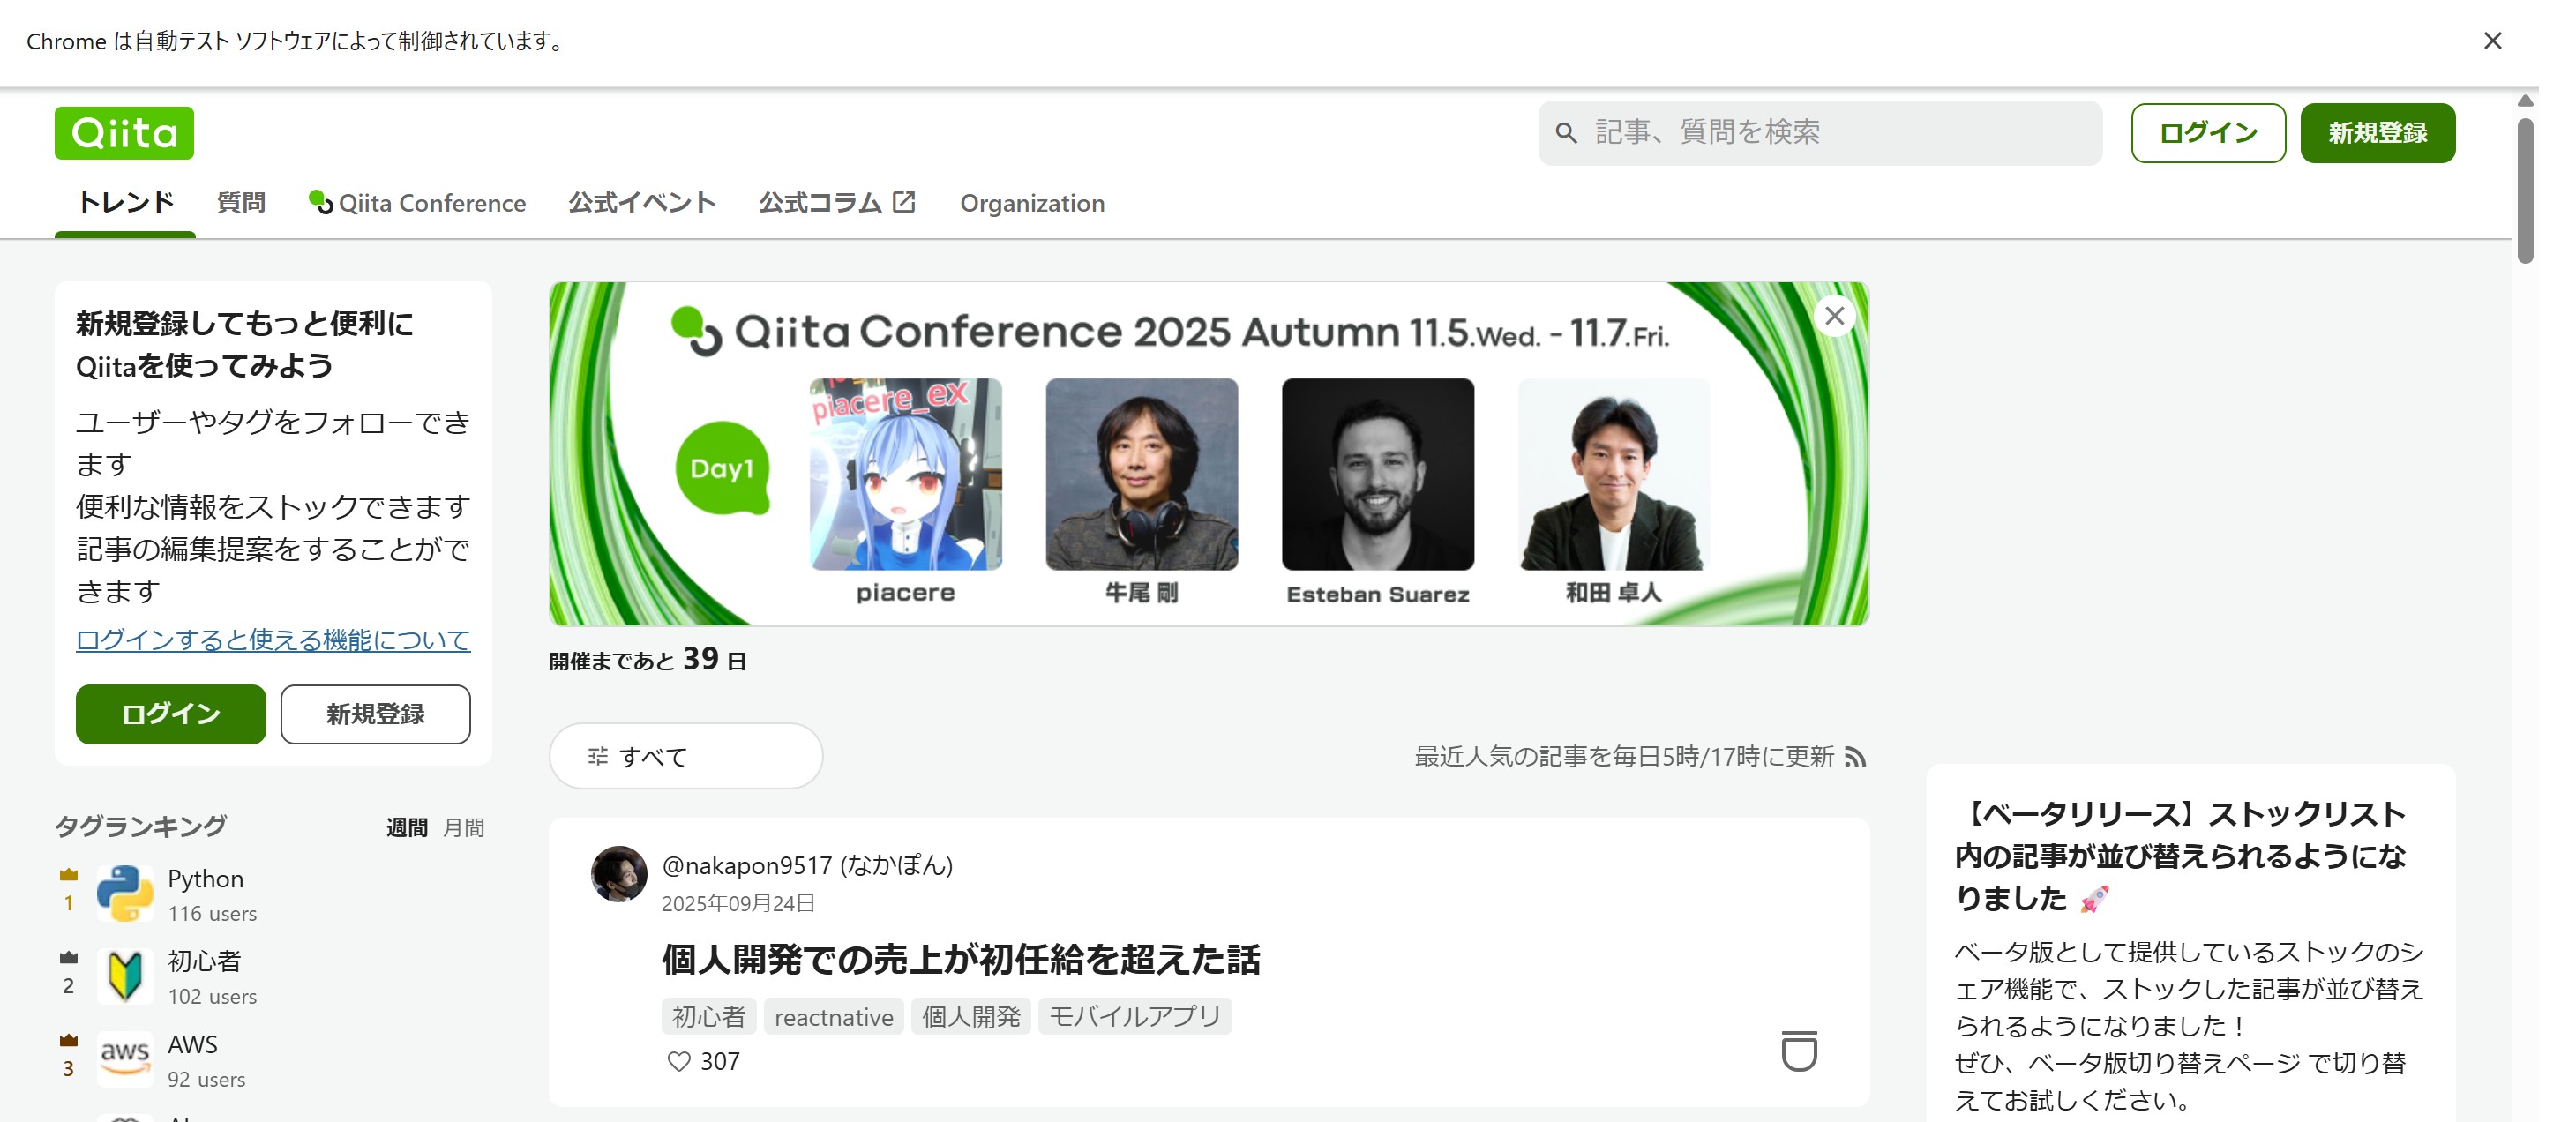The height and width of the screenshot is (1122, 2576).
Task: Click the stock icon on nakapon9517 article
Action: [1798, 1051]
